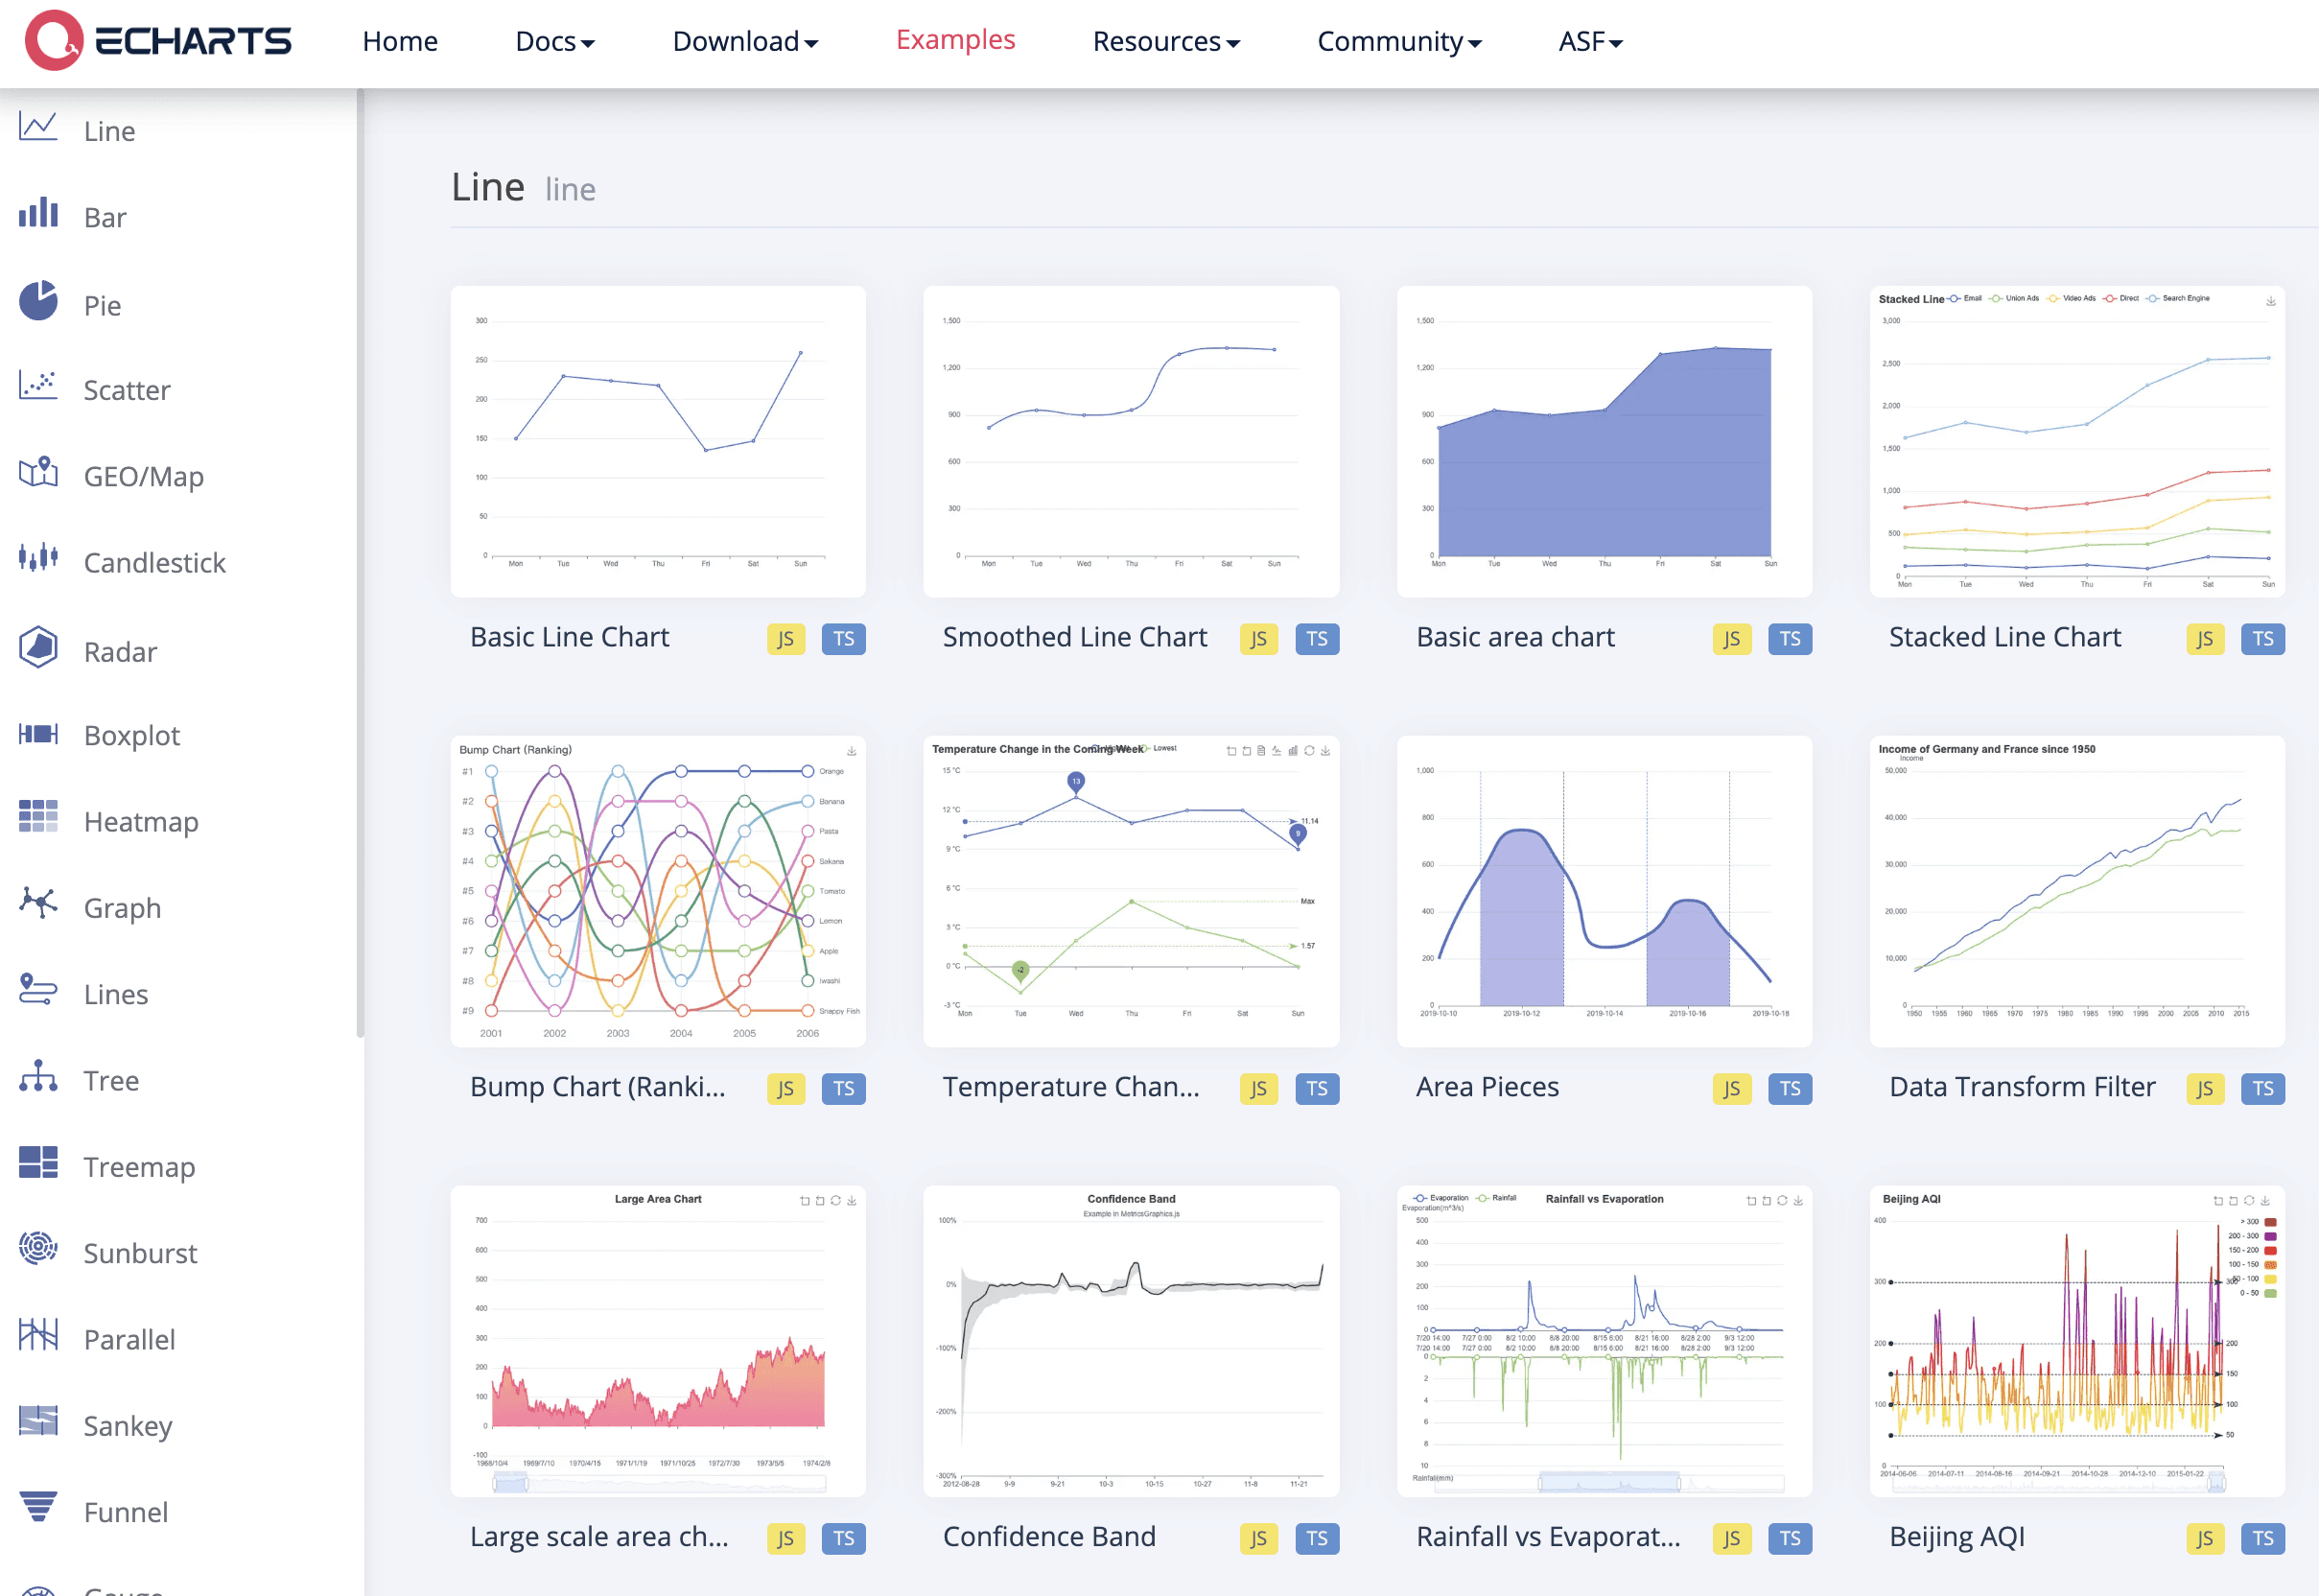The width and height of the screenshot is (2319, 1596).
Task: Click the ECharts logo
Action: coord(158,41)
